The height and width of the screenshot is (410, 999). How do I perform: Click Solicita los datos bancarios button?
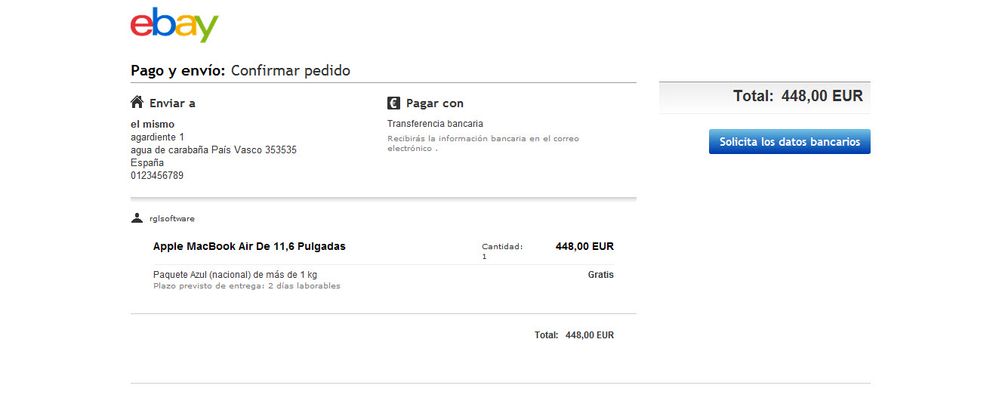tap(789, 141)
